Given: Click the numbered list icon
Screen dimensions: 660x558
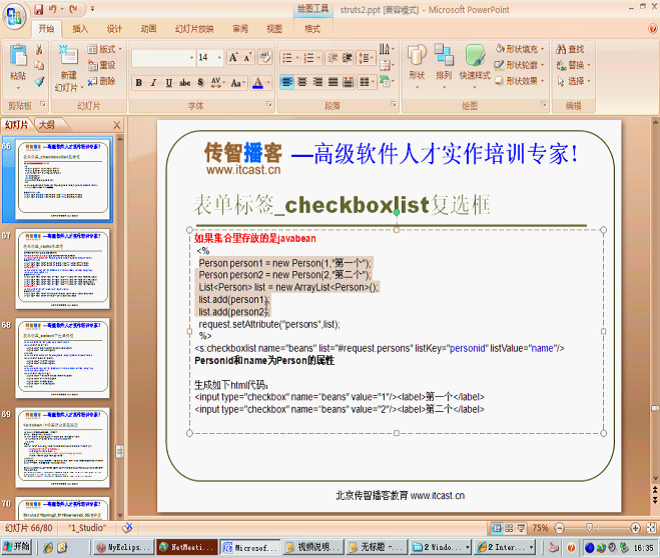Looking at the screenshot, I should tap(311, 58).
